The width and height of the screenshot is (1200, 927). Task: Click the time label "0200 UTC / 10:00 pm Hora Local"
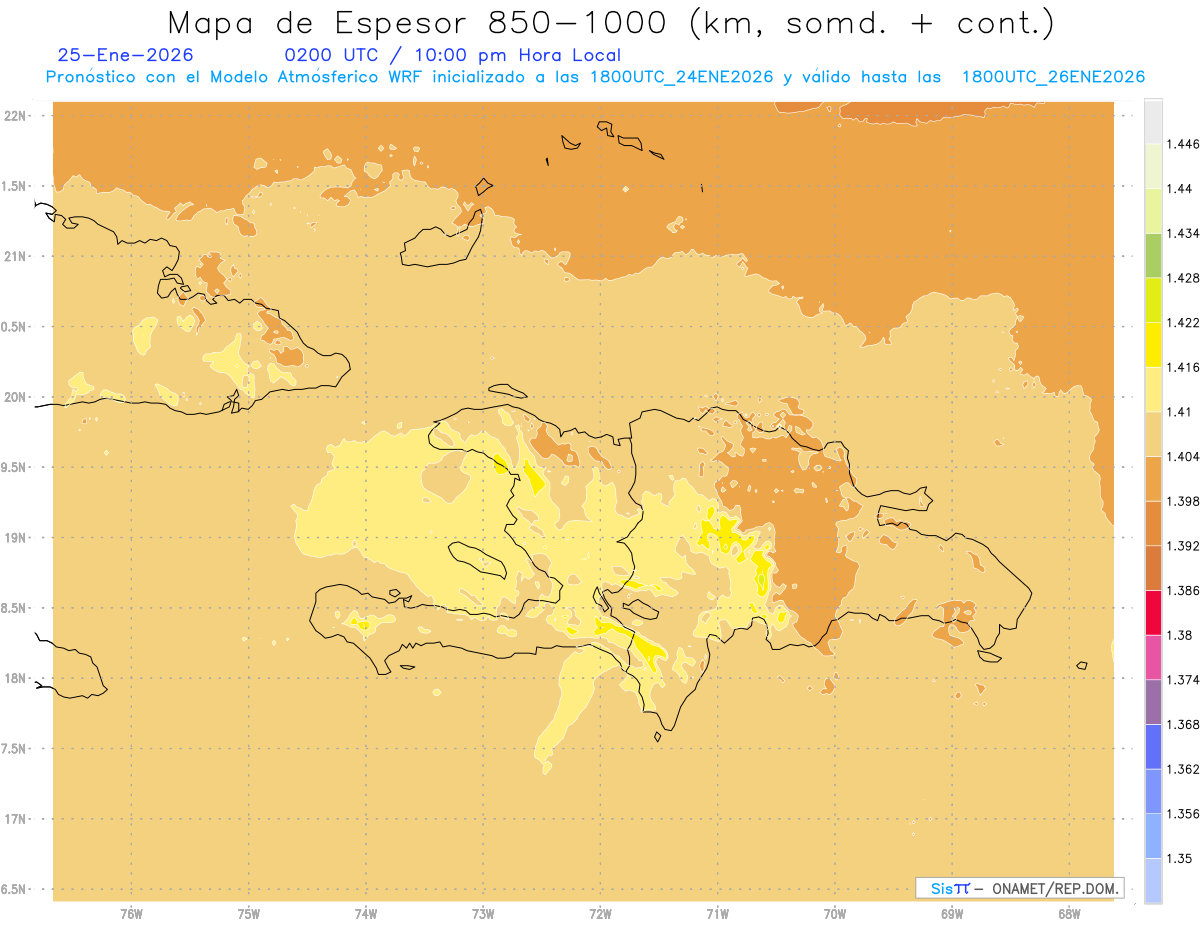click(453, 55)
